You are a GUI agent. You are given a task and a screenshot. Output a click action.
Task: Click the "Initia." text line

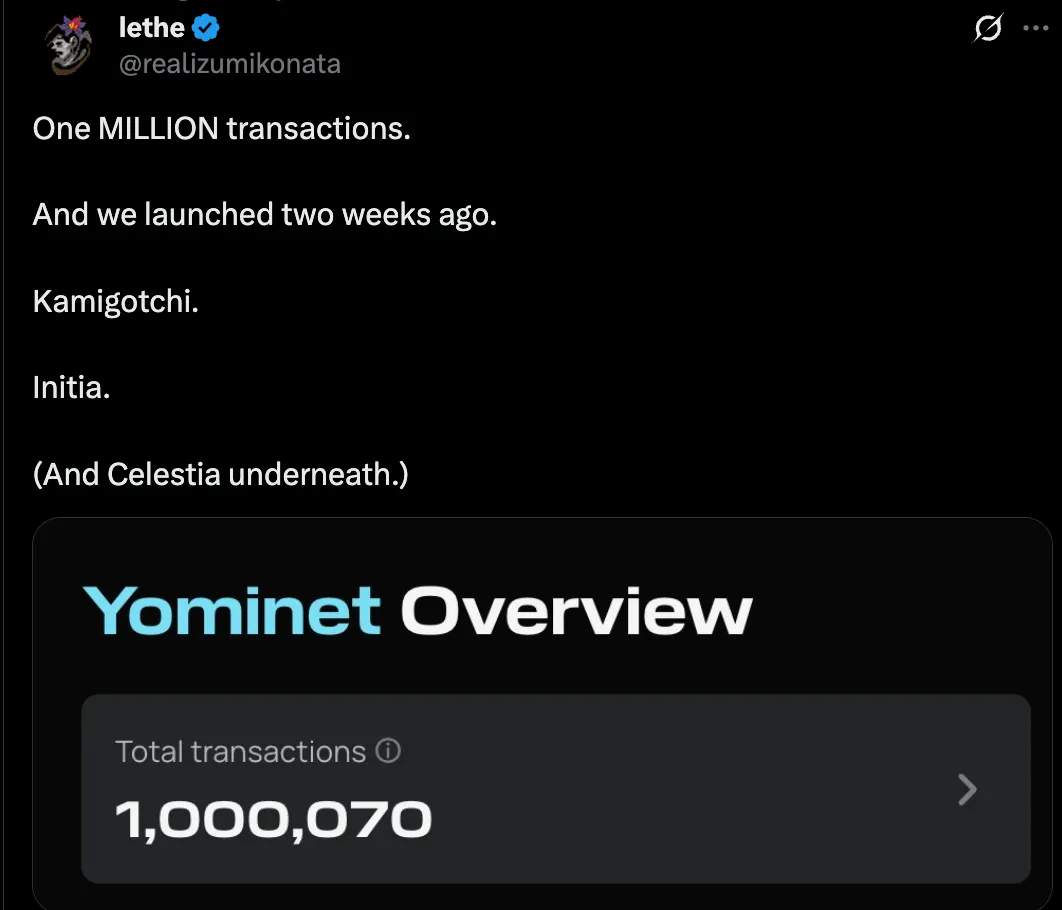click(x=71, y=387)
